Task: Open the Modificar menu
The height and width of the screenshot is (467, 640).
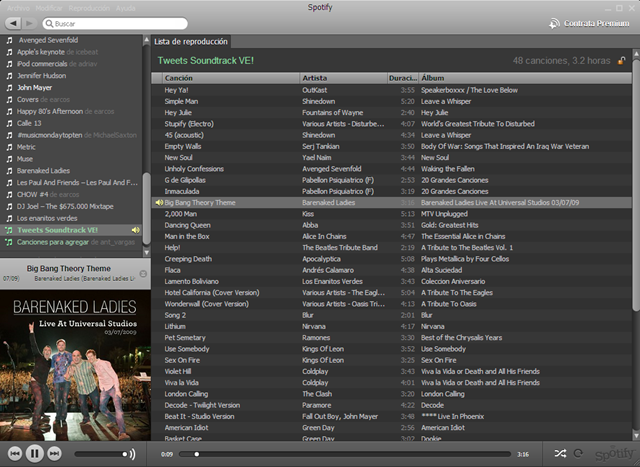Action: [49, 8]
